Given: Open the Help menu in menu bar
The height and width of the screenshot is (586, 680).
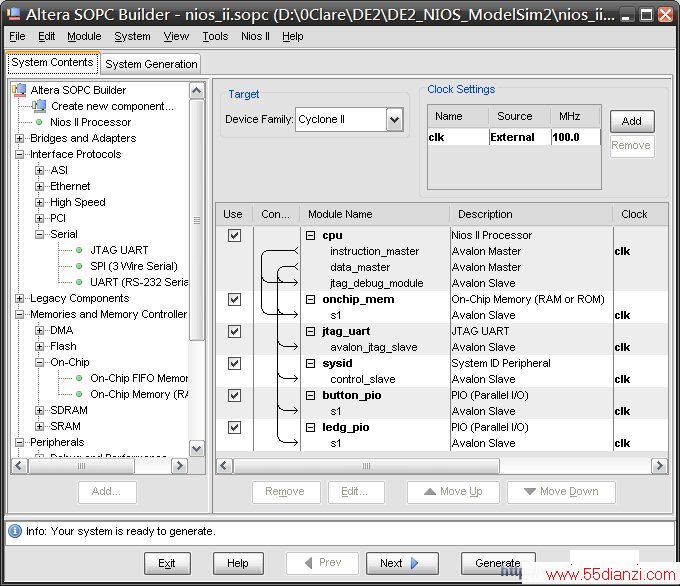Looking at the screenshot, I should click(293, 36).
